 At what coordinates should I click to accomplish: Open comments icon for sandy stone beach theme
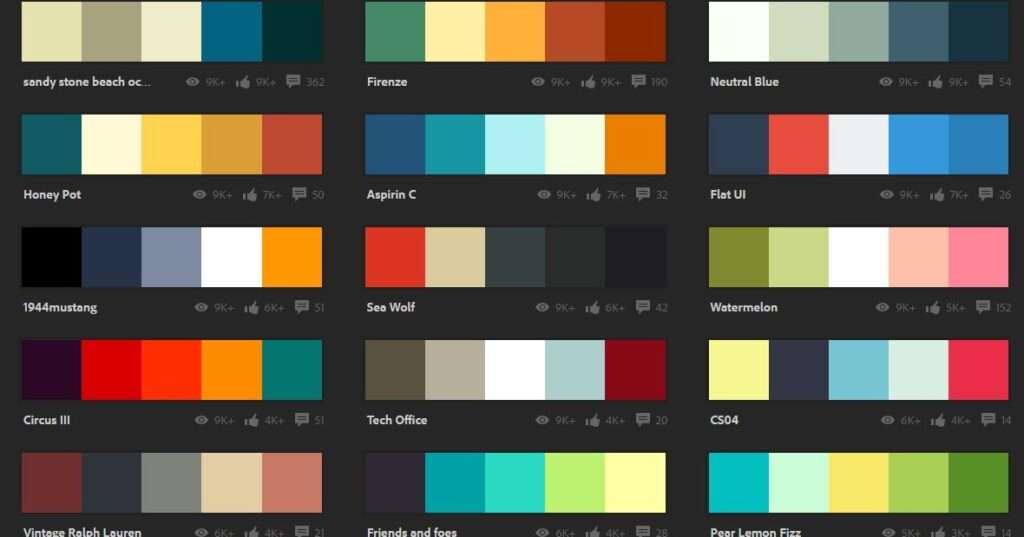293,81
